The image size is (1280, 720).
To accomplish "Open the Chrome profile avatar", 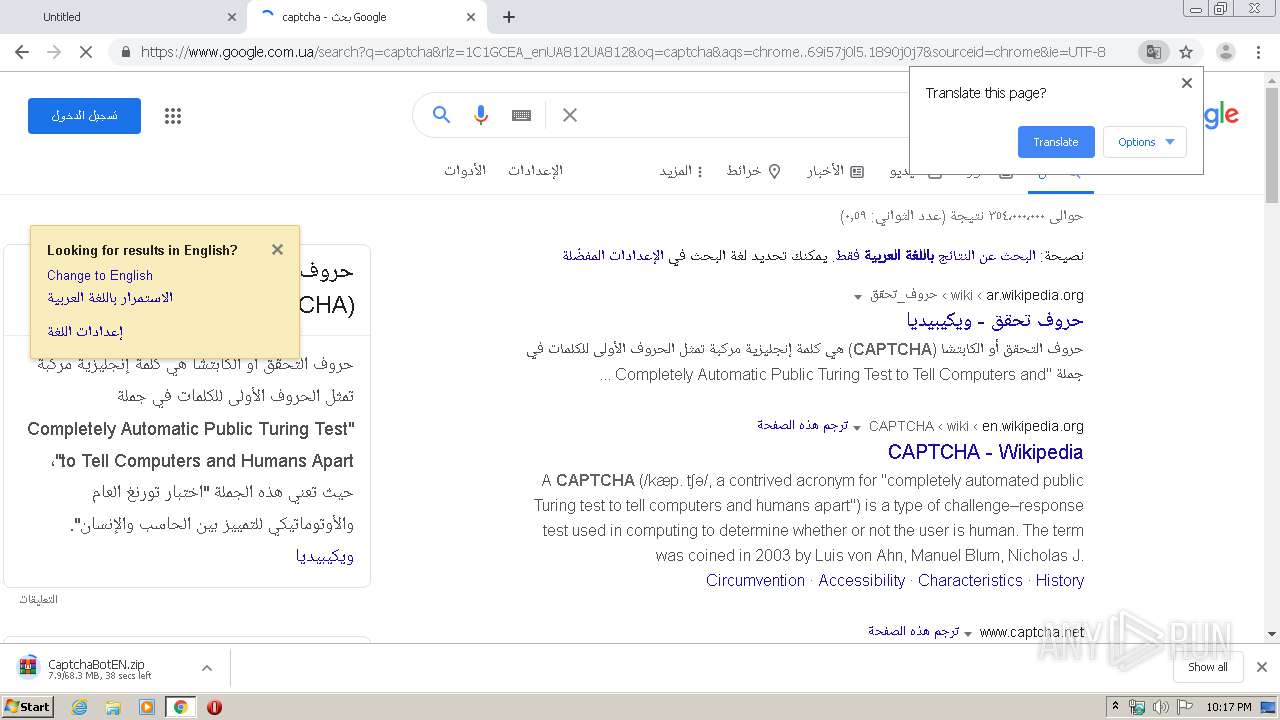I will 1225,52.
